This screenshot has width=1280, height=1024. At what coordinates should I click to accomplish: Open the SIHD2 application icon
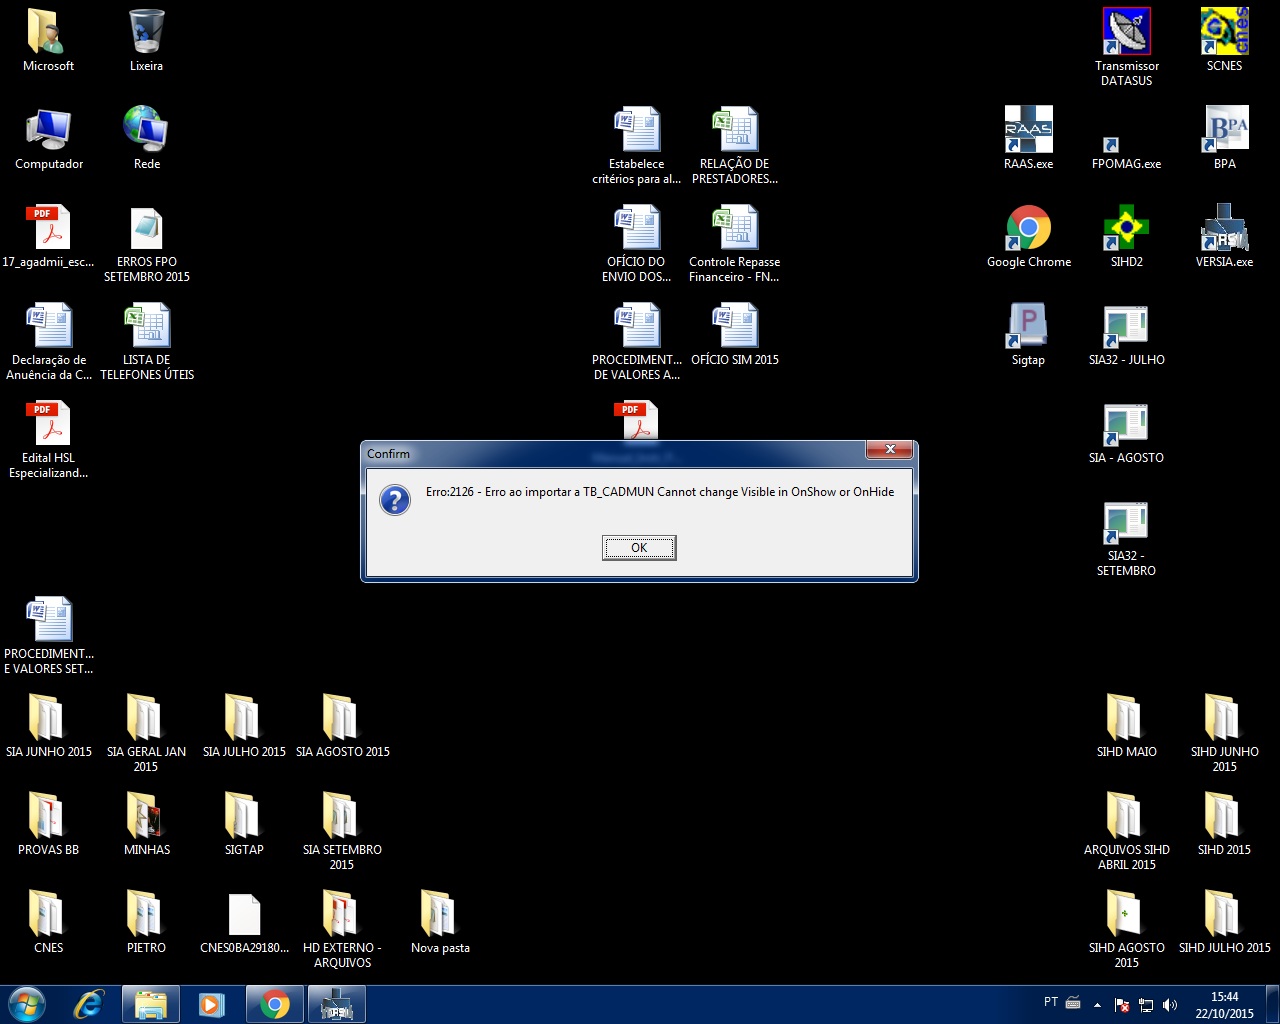[x=1126, y=228]
